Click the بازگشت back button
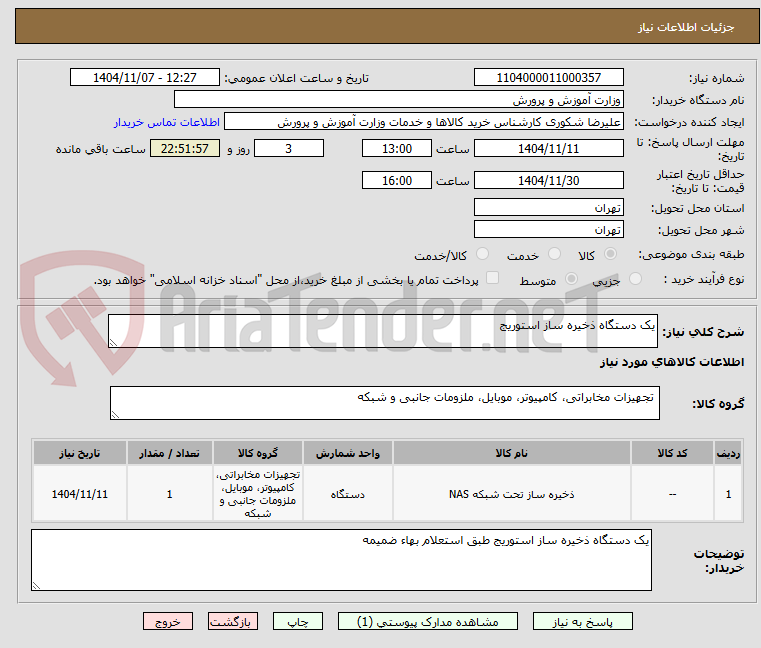761x648 pixels. [232, 621]
